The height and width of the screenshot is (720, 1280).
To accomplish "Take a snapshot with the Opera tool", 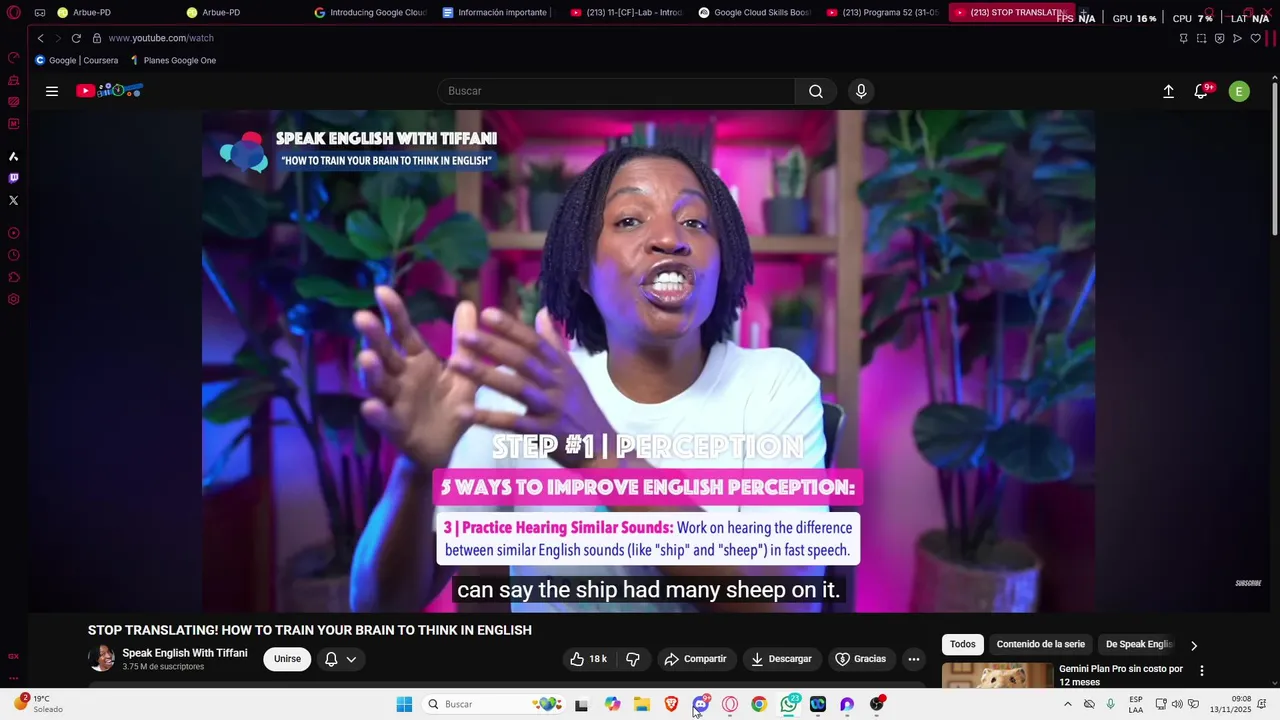I will (x=1201, y=38).
